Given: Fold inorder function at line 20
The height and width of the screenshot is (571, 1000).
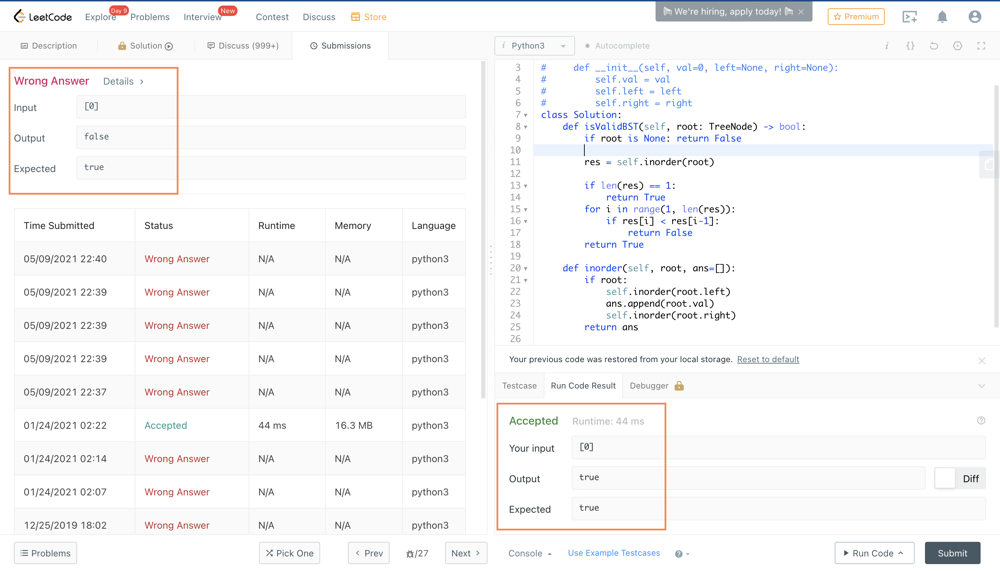Looking at the screenshot, I should point(526,269).
